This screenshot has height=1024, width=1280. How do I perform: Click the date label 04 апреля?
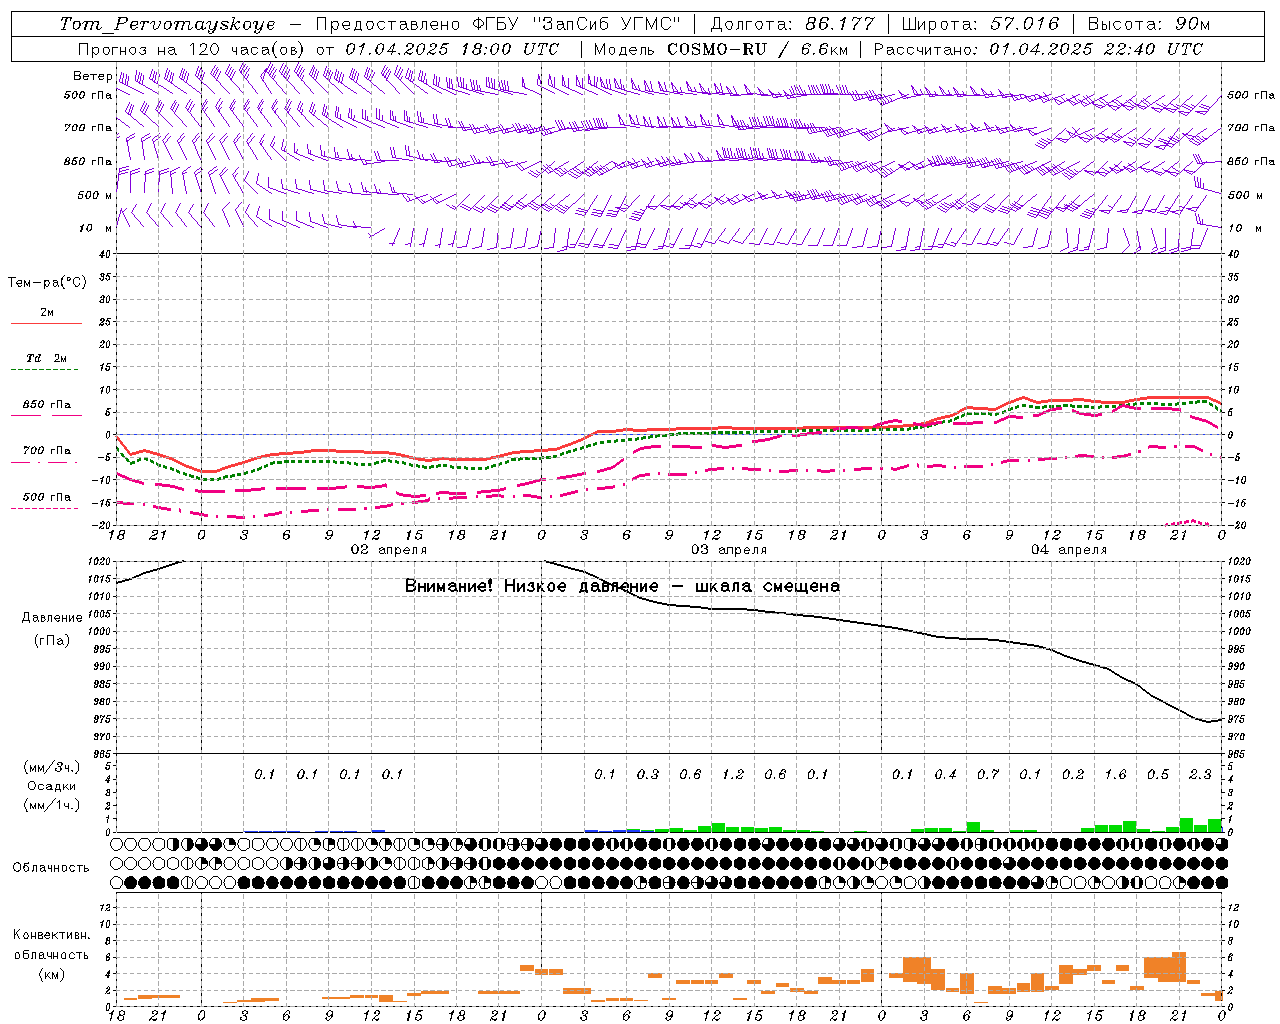tap(1069, 550)
